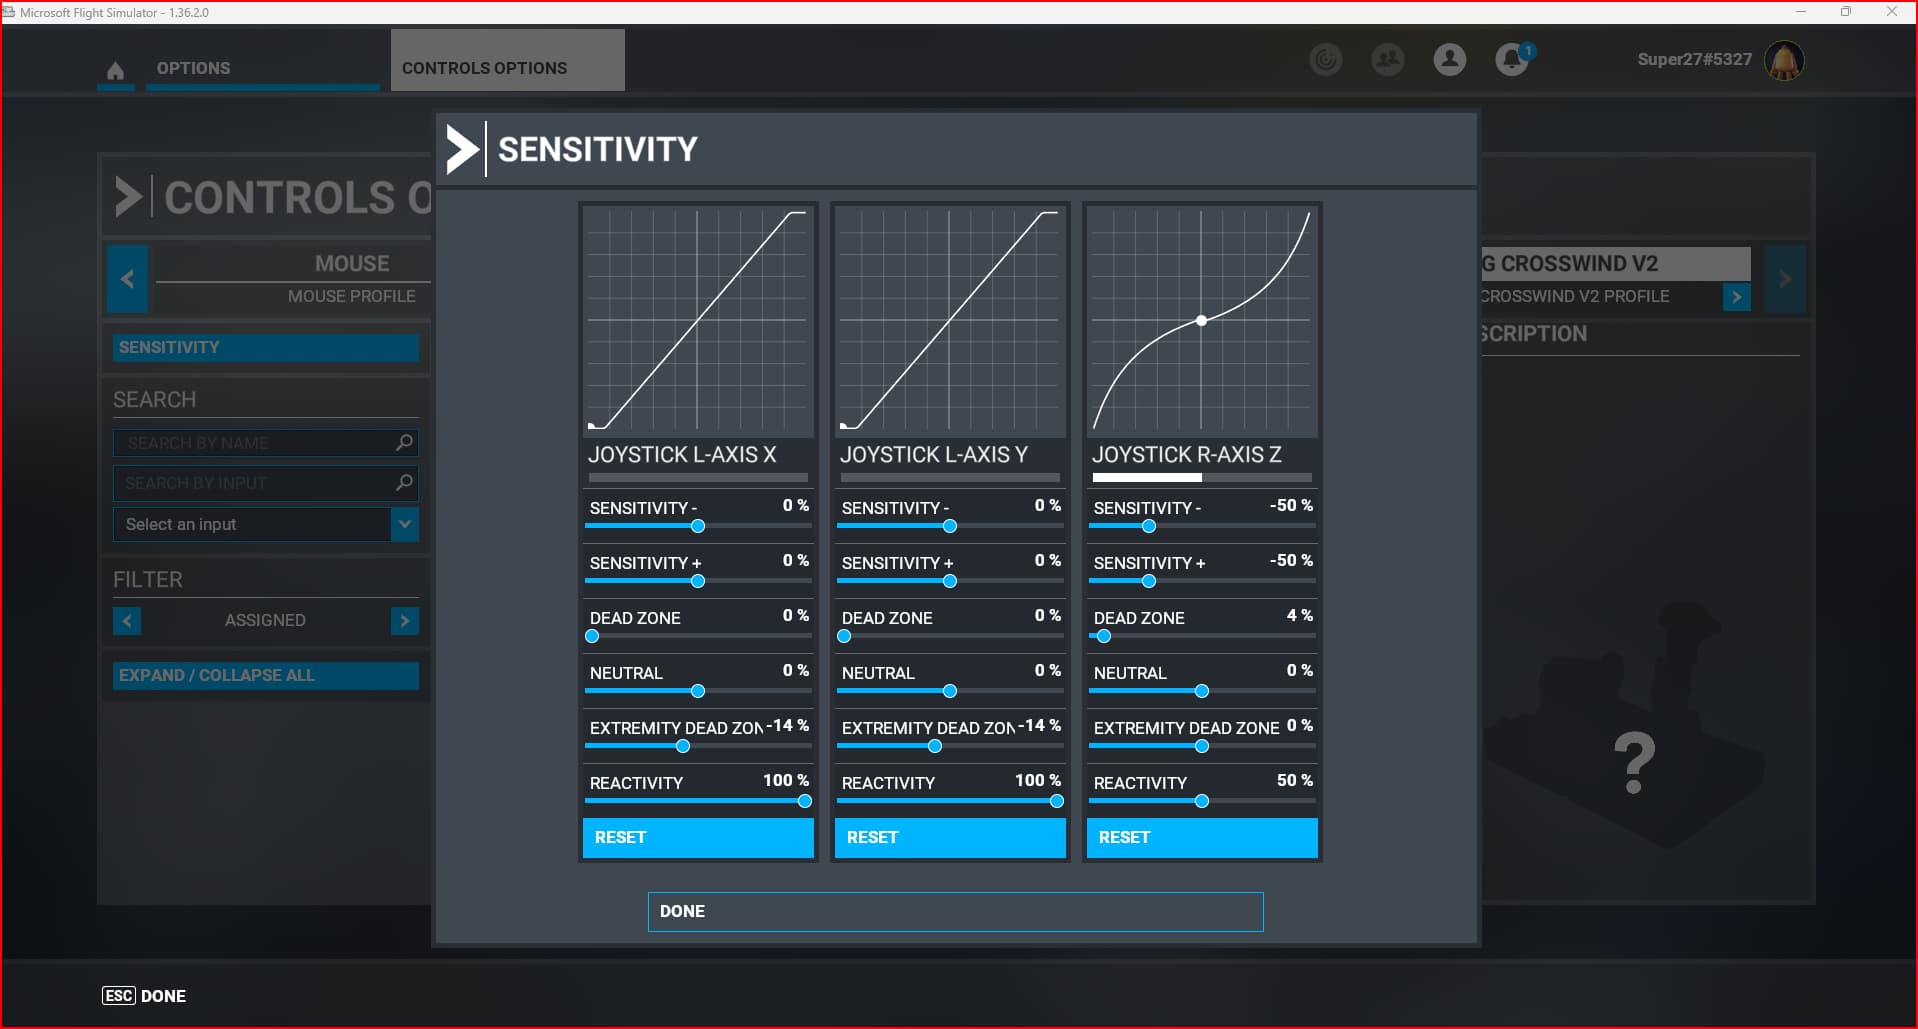Adjust L-Axis X Reactivity slider handle
Image resolution: width=1918 pixels, height=1029 pixels.
pyautogui.click(x=805, y=801)
